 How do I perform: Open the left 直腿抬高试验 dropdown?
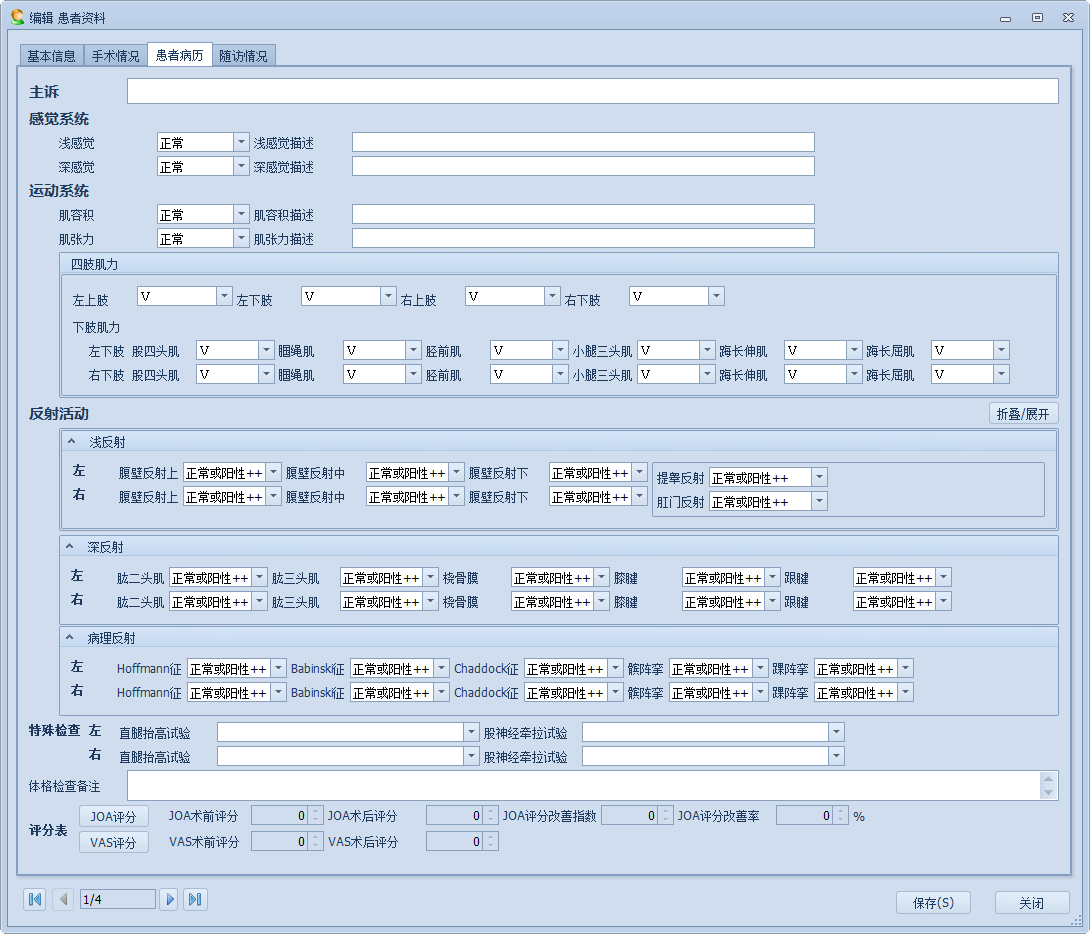(471, 732)
